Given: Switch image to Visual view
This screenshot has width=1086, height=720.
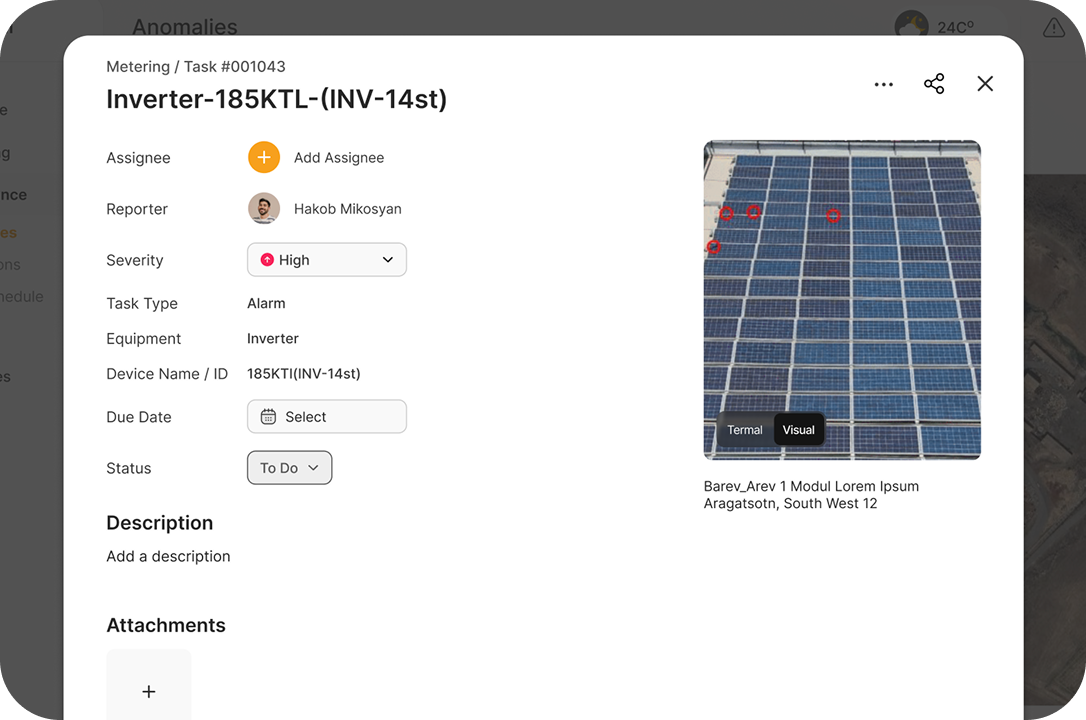Looking at the screenshot, I should 798,430.
